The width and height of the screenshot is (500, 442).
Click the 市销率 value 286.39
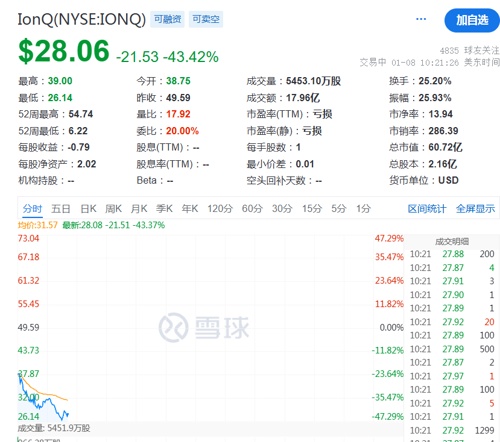click(x=443, y=131)
